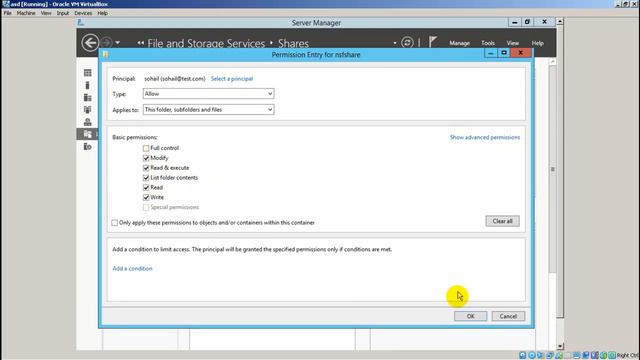Open the Manage menu in Server Manager

(x=460, y=43)
